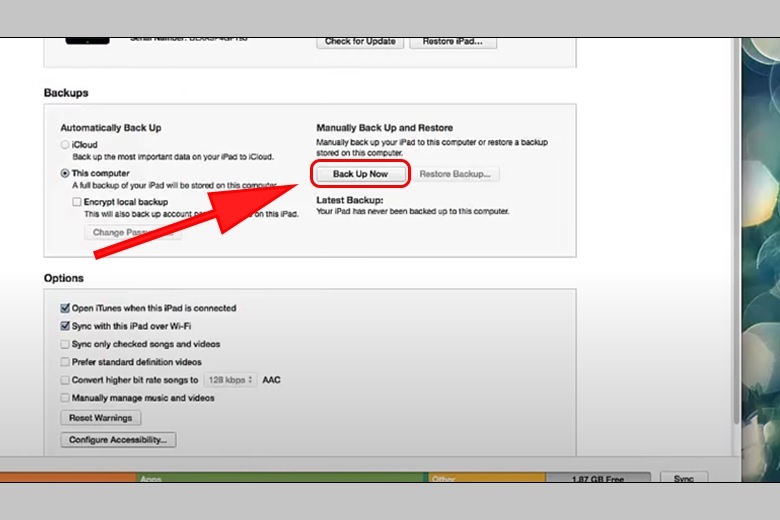Click the green Apps storage bar segment
780x520 pixels.
point(280,478)
